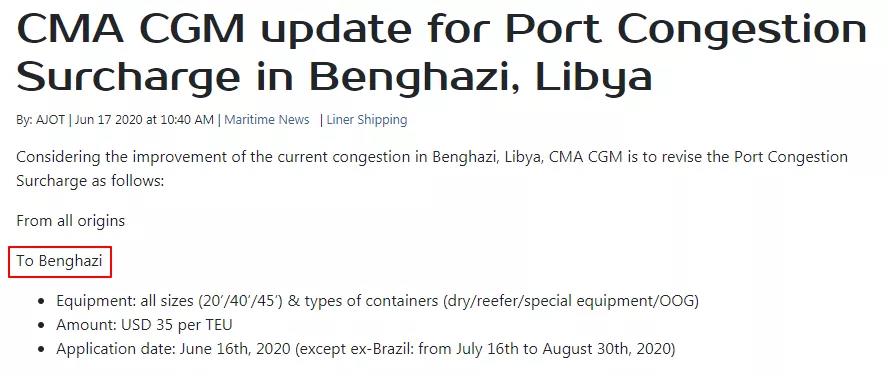Click the 'From all origins' line

(70, 220)
